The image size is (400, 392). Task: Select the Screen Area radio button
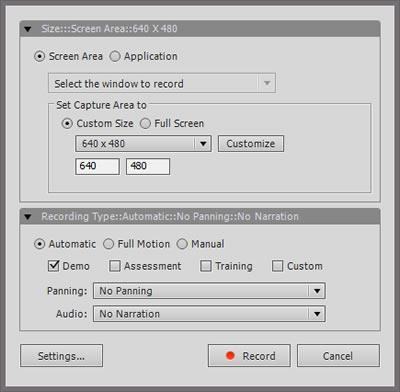coord(39,56)
